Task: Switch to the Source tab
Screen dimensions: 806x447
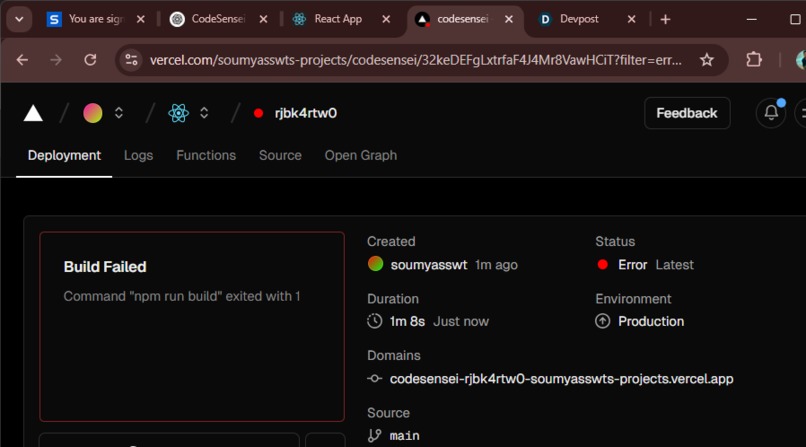Action: (x=280, y=155)
